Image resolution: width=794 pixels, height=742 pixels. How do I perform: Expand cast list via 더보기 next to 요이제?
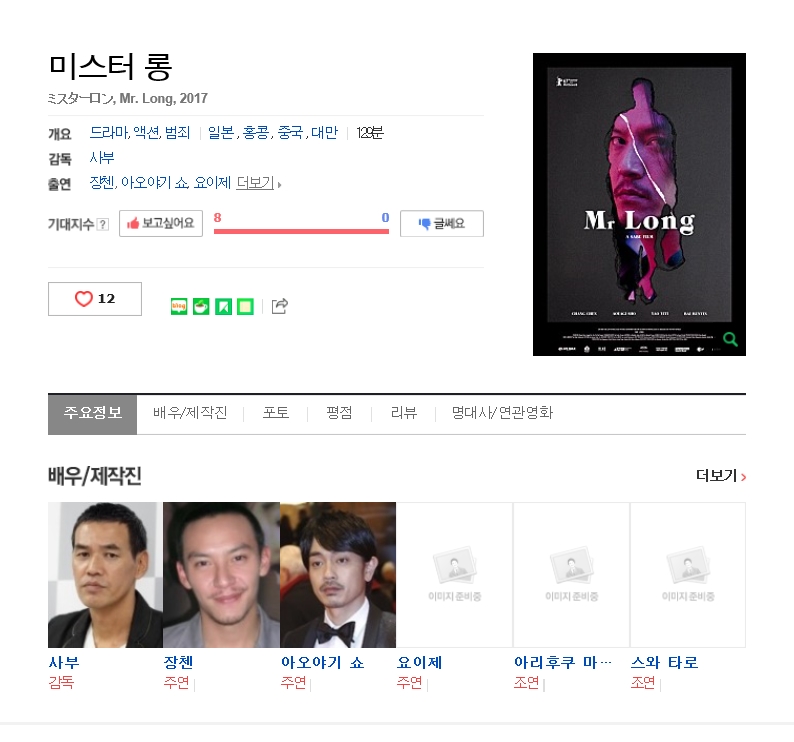coord(258,183)
